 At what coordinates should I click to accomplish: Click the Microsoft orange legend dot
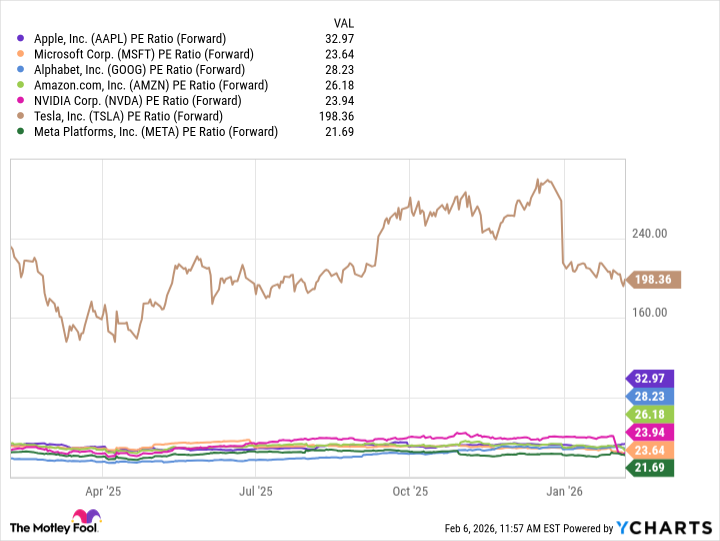point(22,54)
